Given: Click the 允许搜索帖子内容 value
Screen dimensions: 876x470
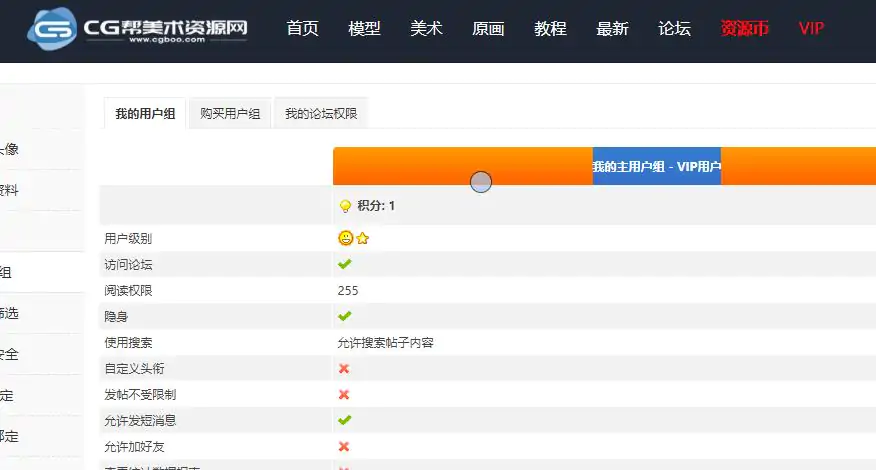Looking at the screenshot, I should 385,343.
